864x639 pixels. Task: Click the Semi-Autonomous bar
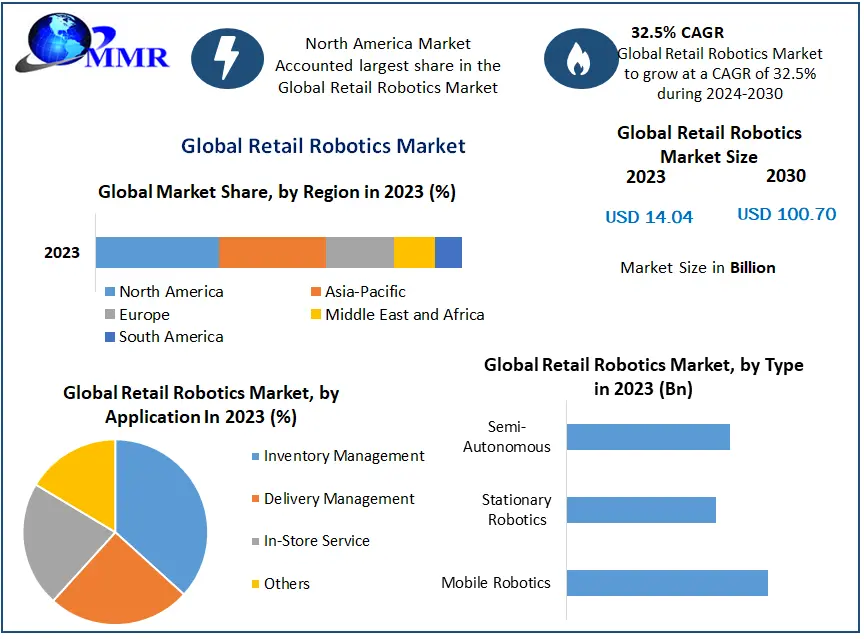[648, 437]
